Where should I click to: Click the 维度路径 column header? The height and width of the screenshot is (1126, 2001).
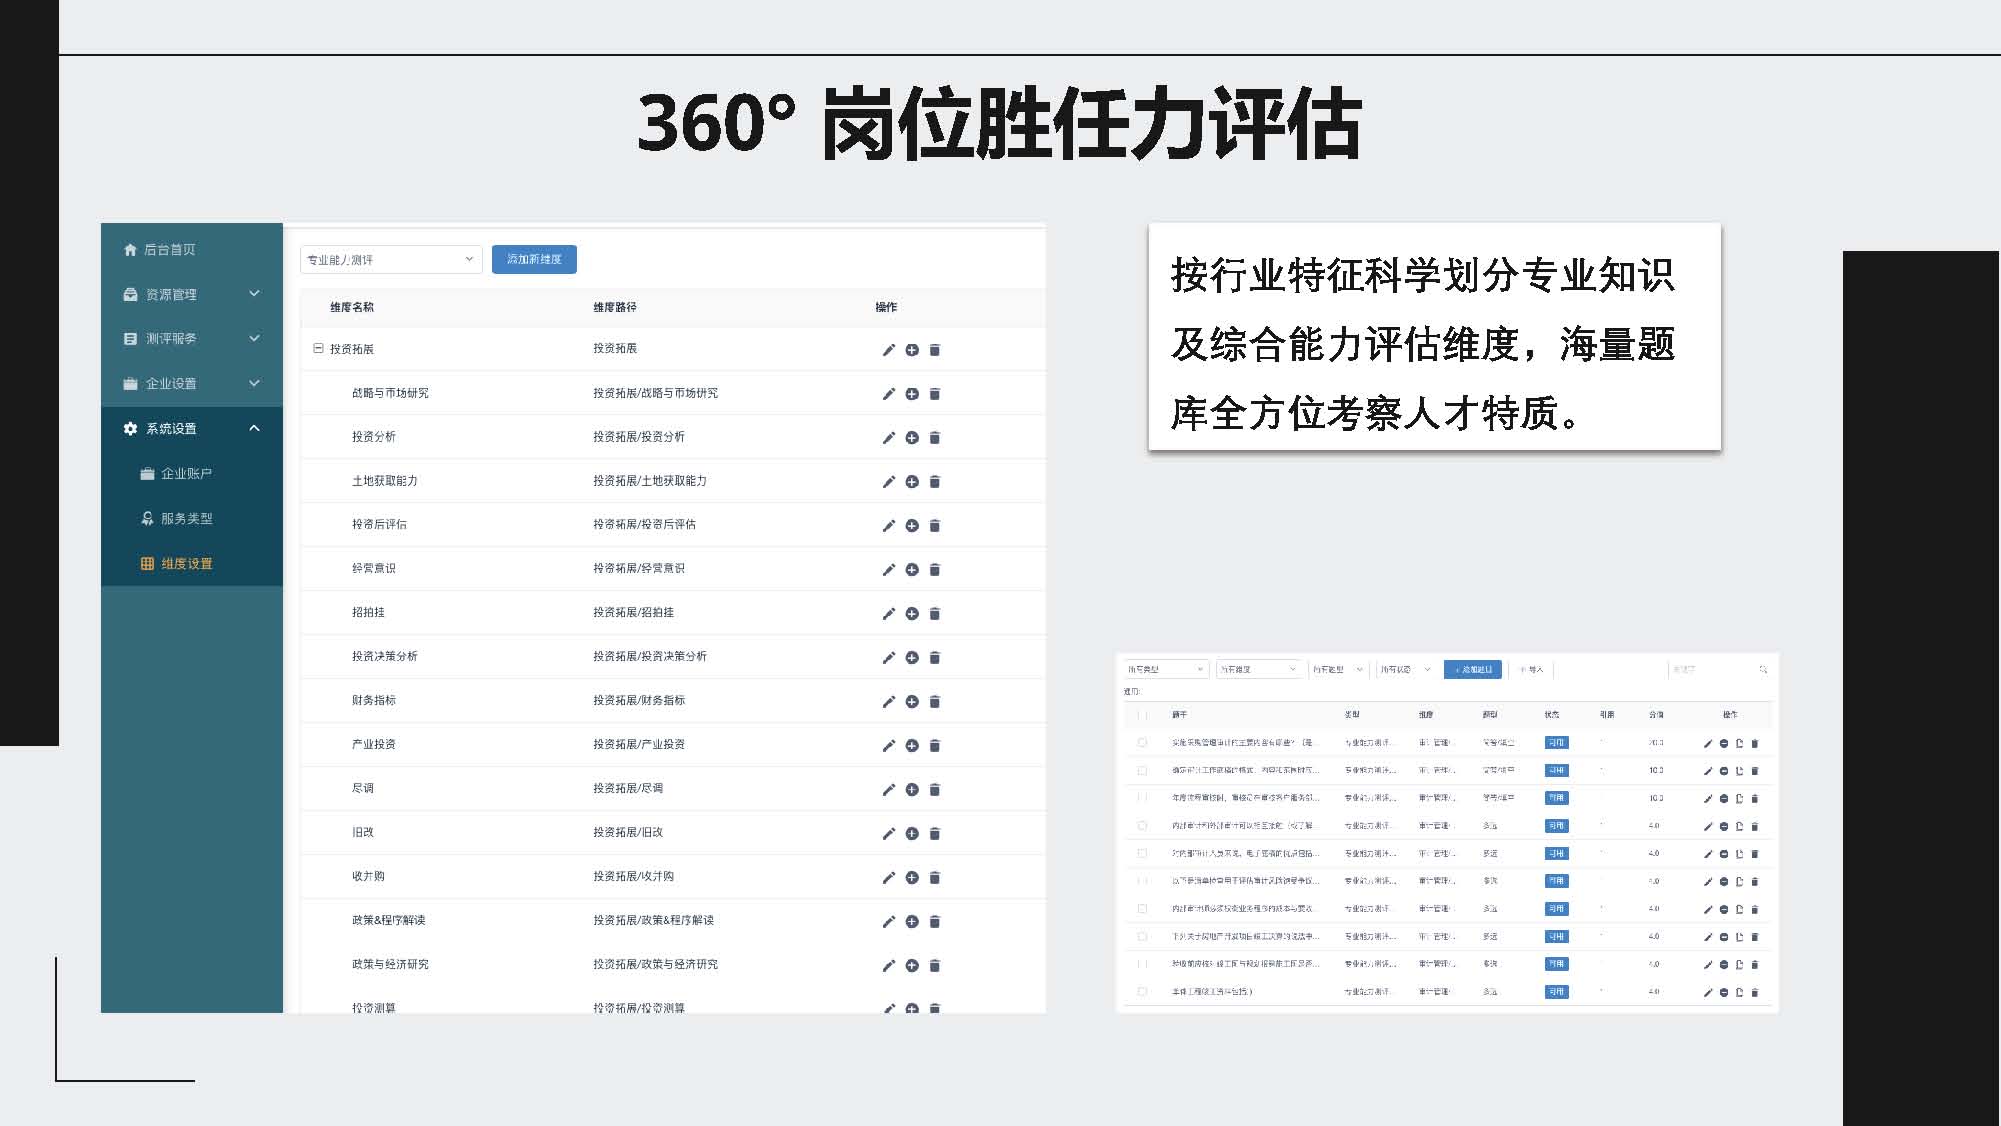(x=615, y=307)
